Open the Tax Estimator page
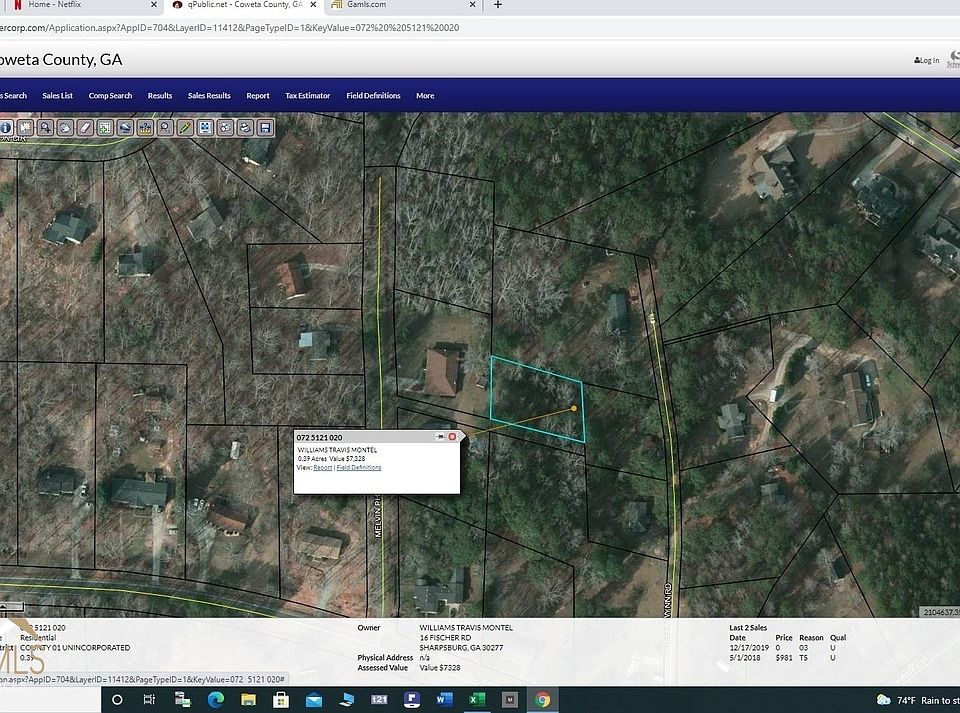The width and height of the screenshot is (960, 713). coord(307,96)
